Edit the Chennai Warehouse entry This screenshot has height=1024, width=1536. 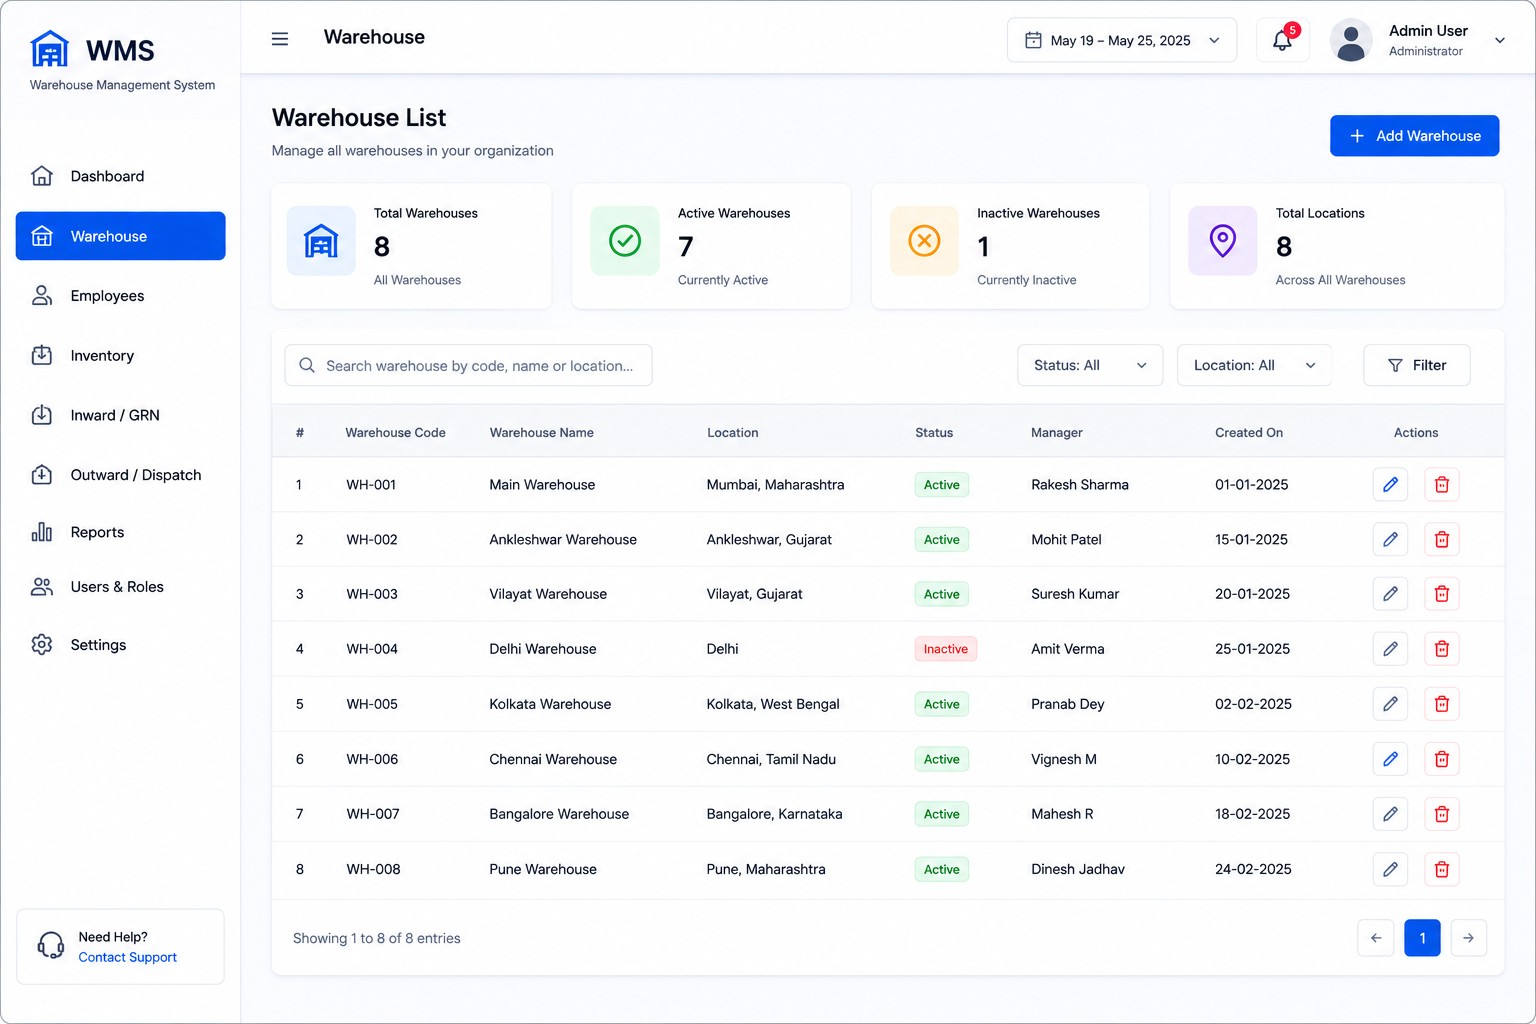tap(1390, 759)
